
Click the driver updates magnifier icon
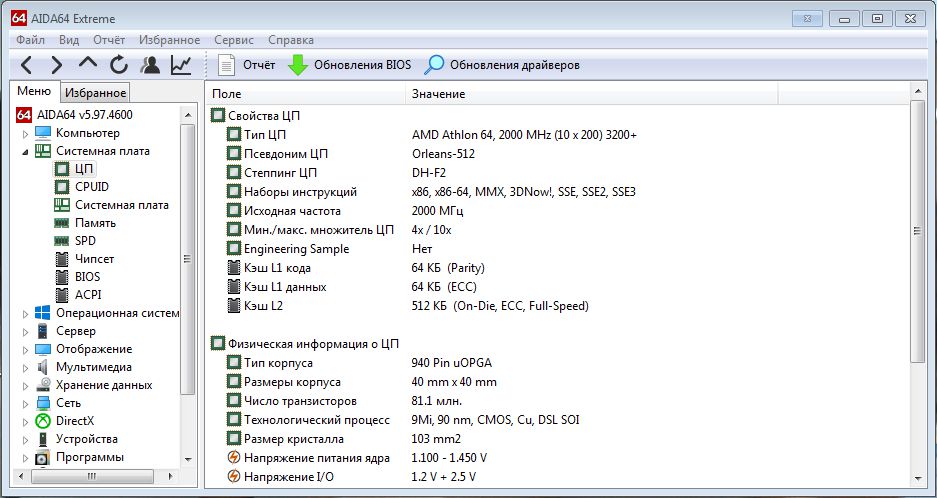click(x=434, y=65)
